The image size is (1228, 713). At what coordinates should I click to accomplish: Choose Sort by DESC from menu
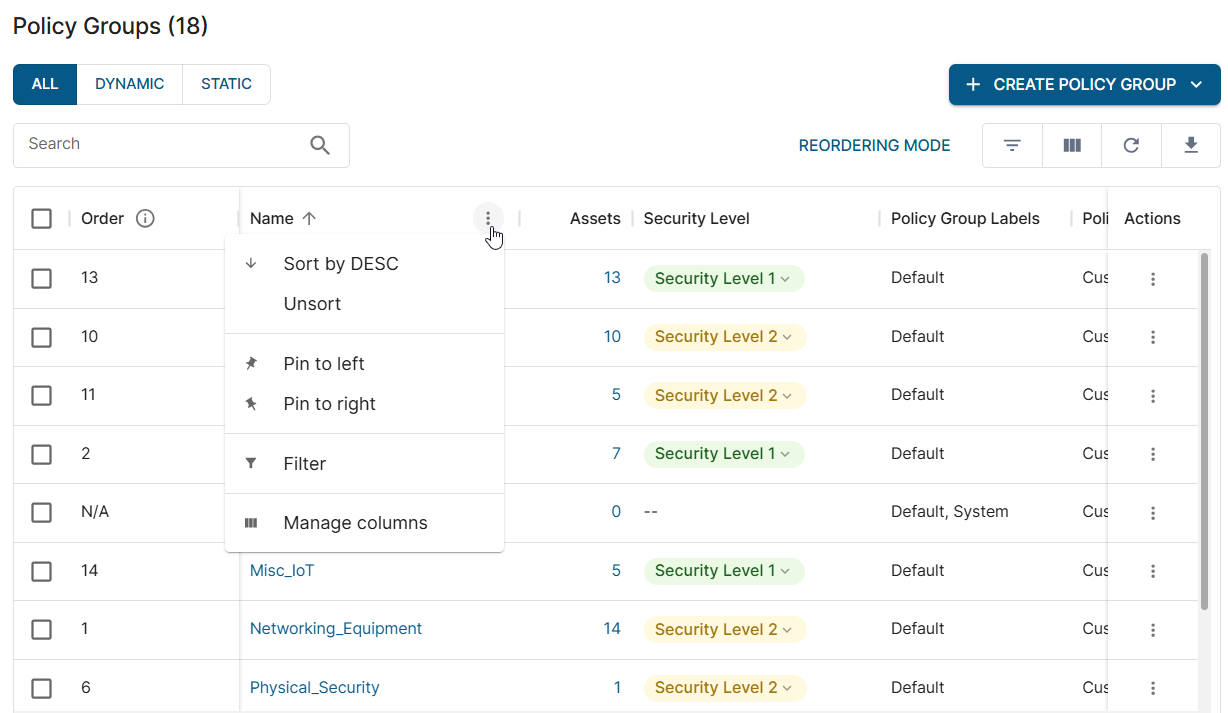[341, 264]
